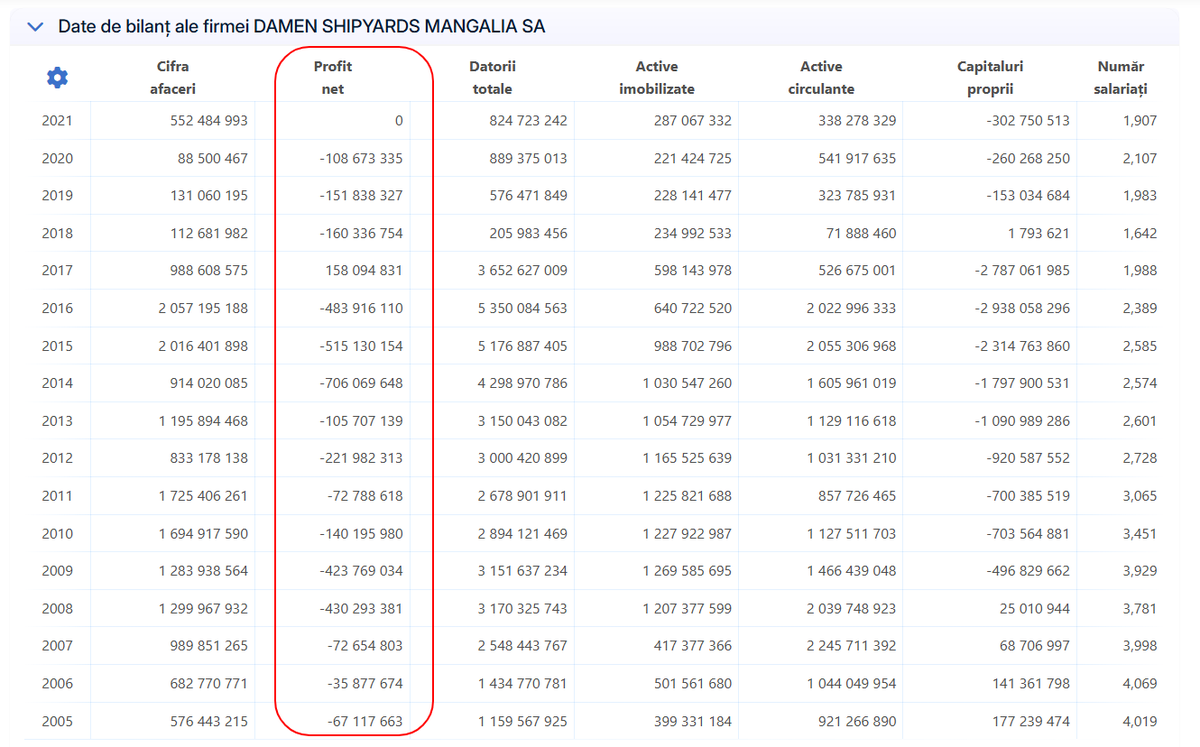Image resolution: width=1200 pixels, height=747 pixels.
Task: Open the gear settings icon in table header
Action: coord(58,77)
